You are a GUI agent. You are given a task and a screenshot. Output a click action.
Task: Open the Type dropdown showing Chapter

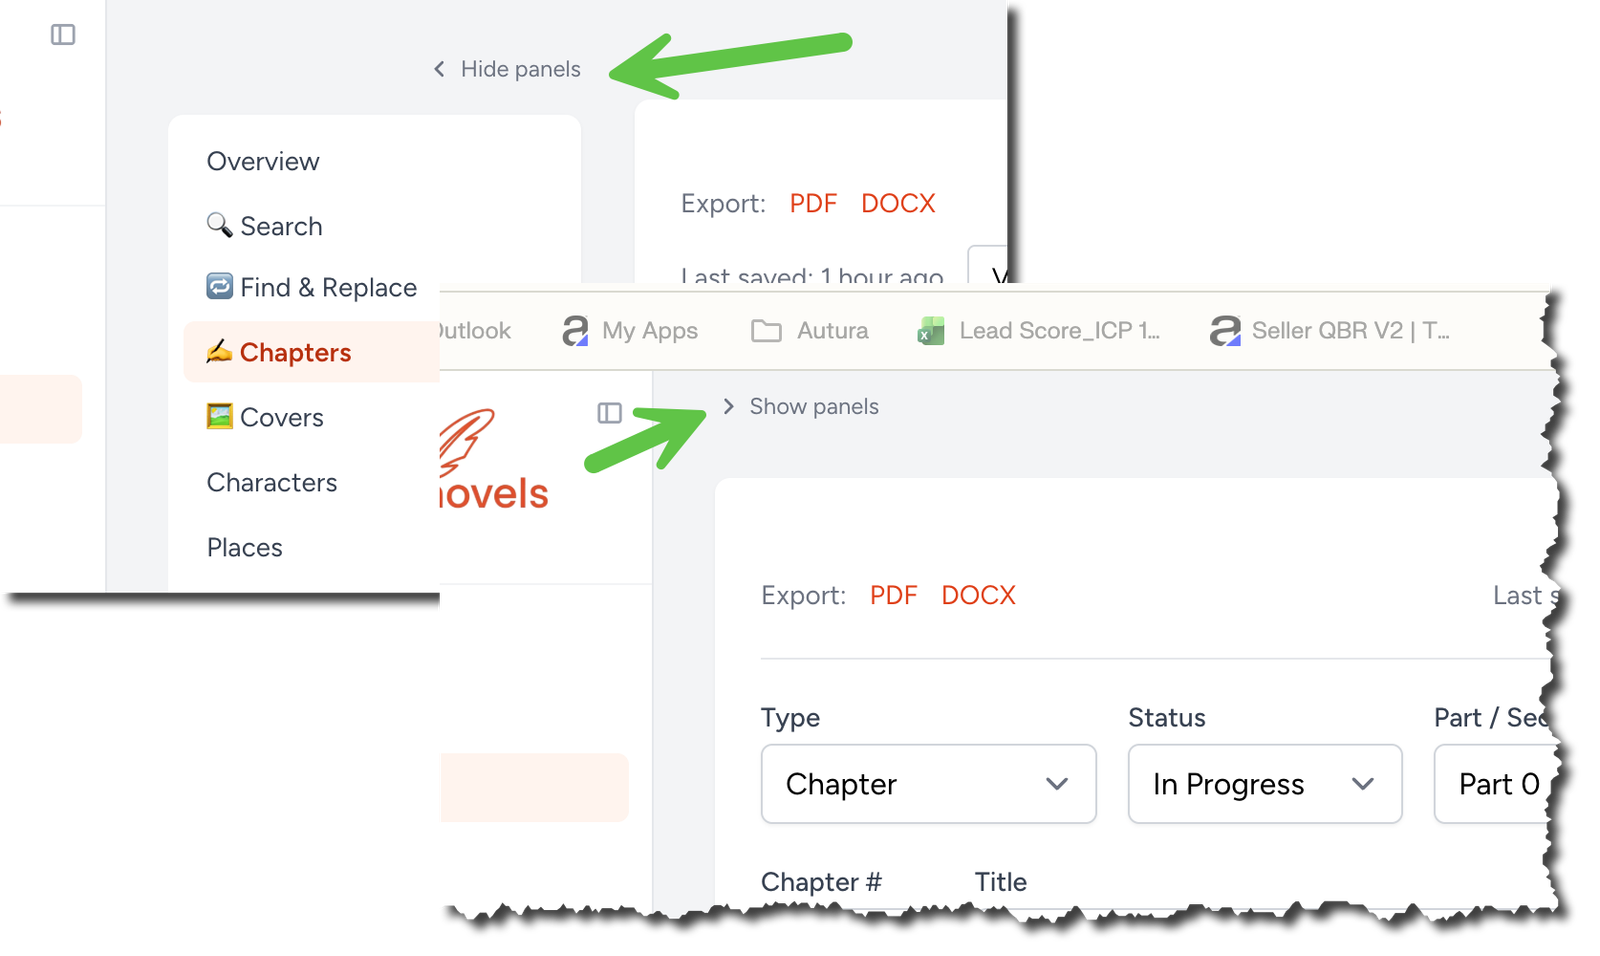(928, 784)
